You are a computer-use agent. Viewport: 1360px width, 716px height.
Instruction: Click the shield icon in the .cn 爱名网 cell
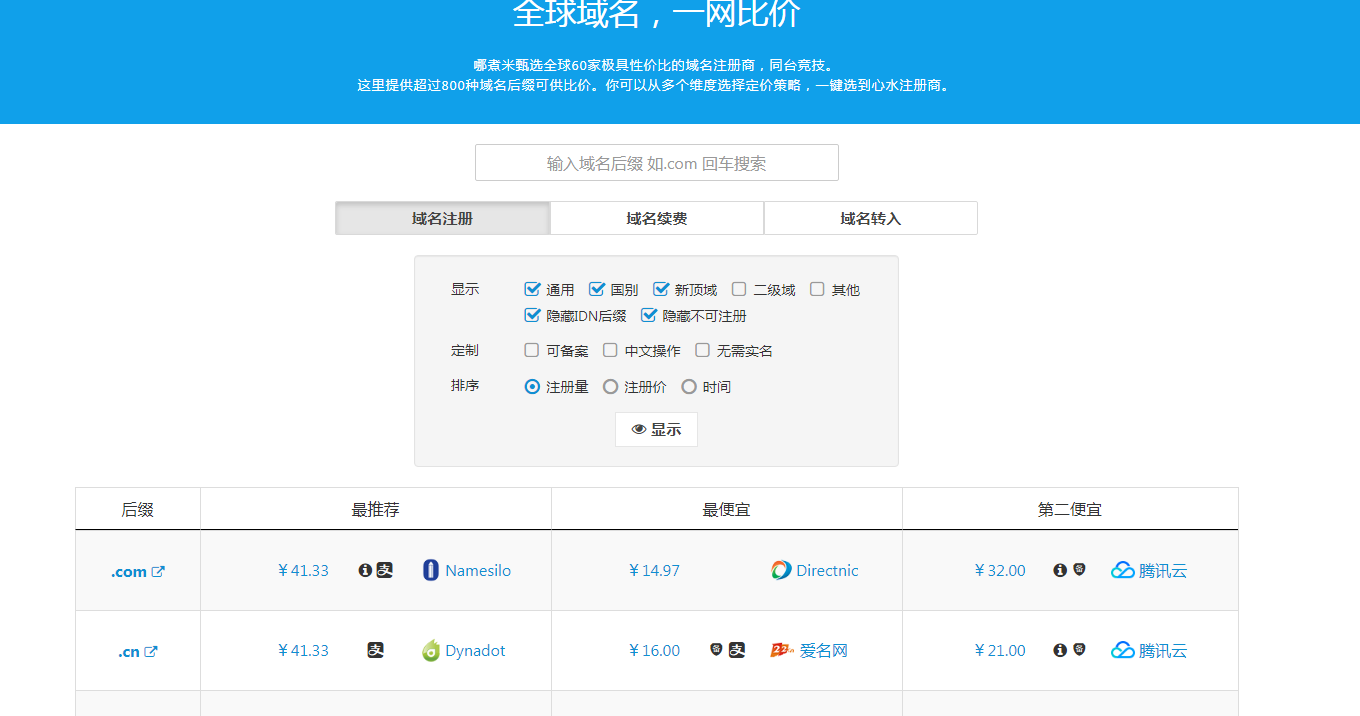tap(716, 650)
